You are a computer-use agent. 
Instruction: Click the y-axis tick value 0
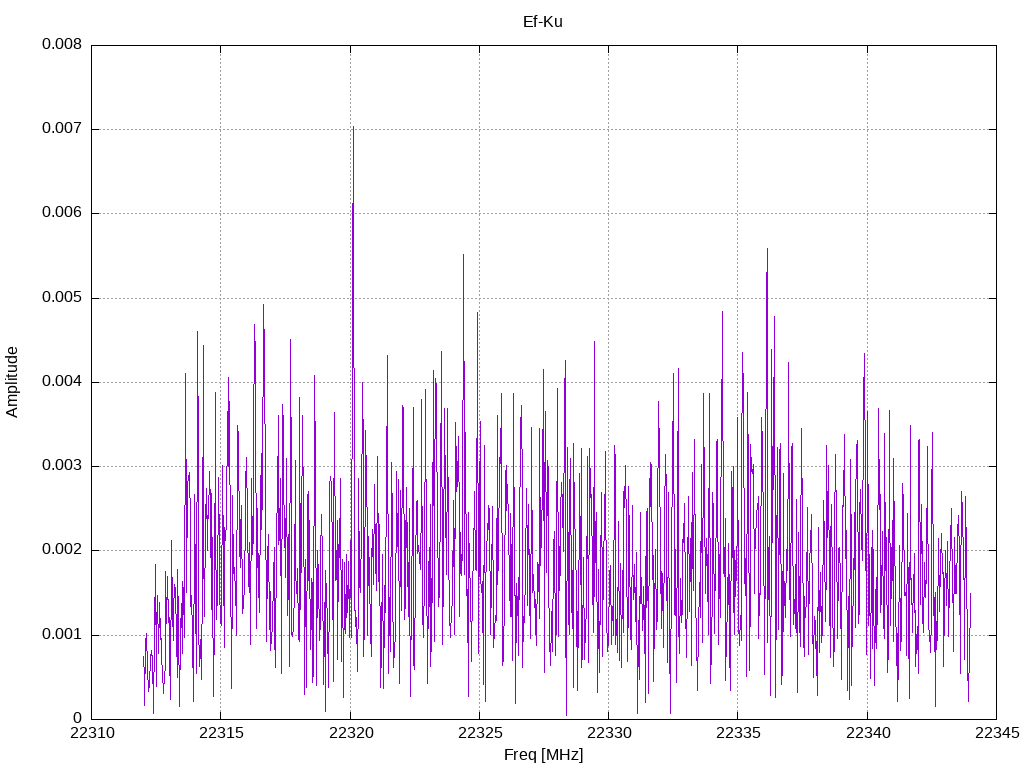78,719
